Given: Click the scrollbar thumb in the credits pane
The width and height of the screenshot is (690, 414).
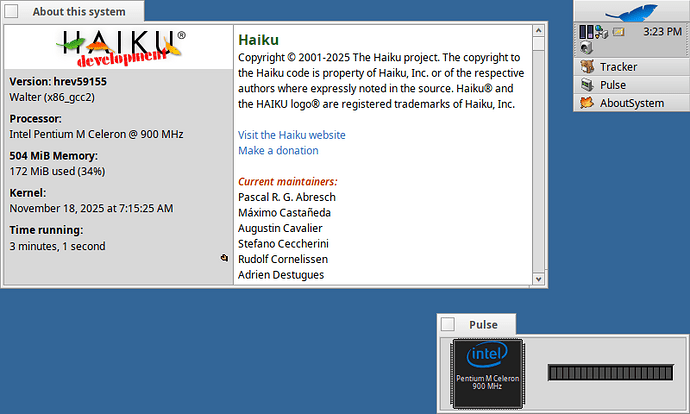Looking at the screenshot, I should click(540, 45).
